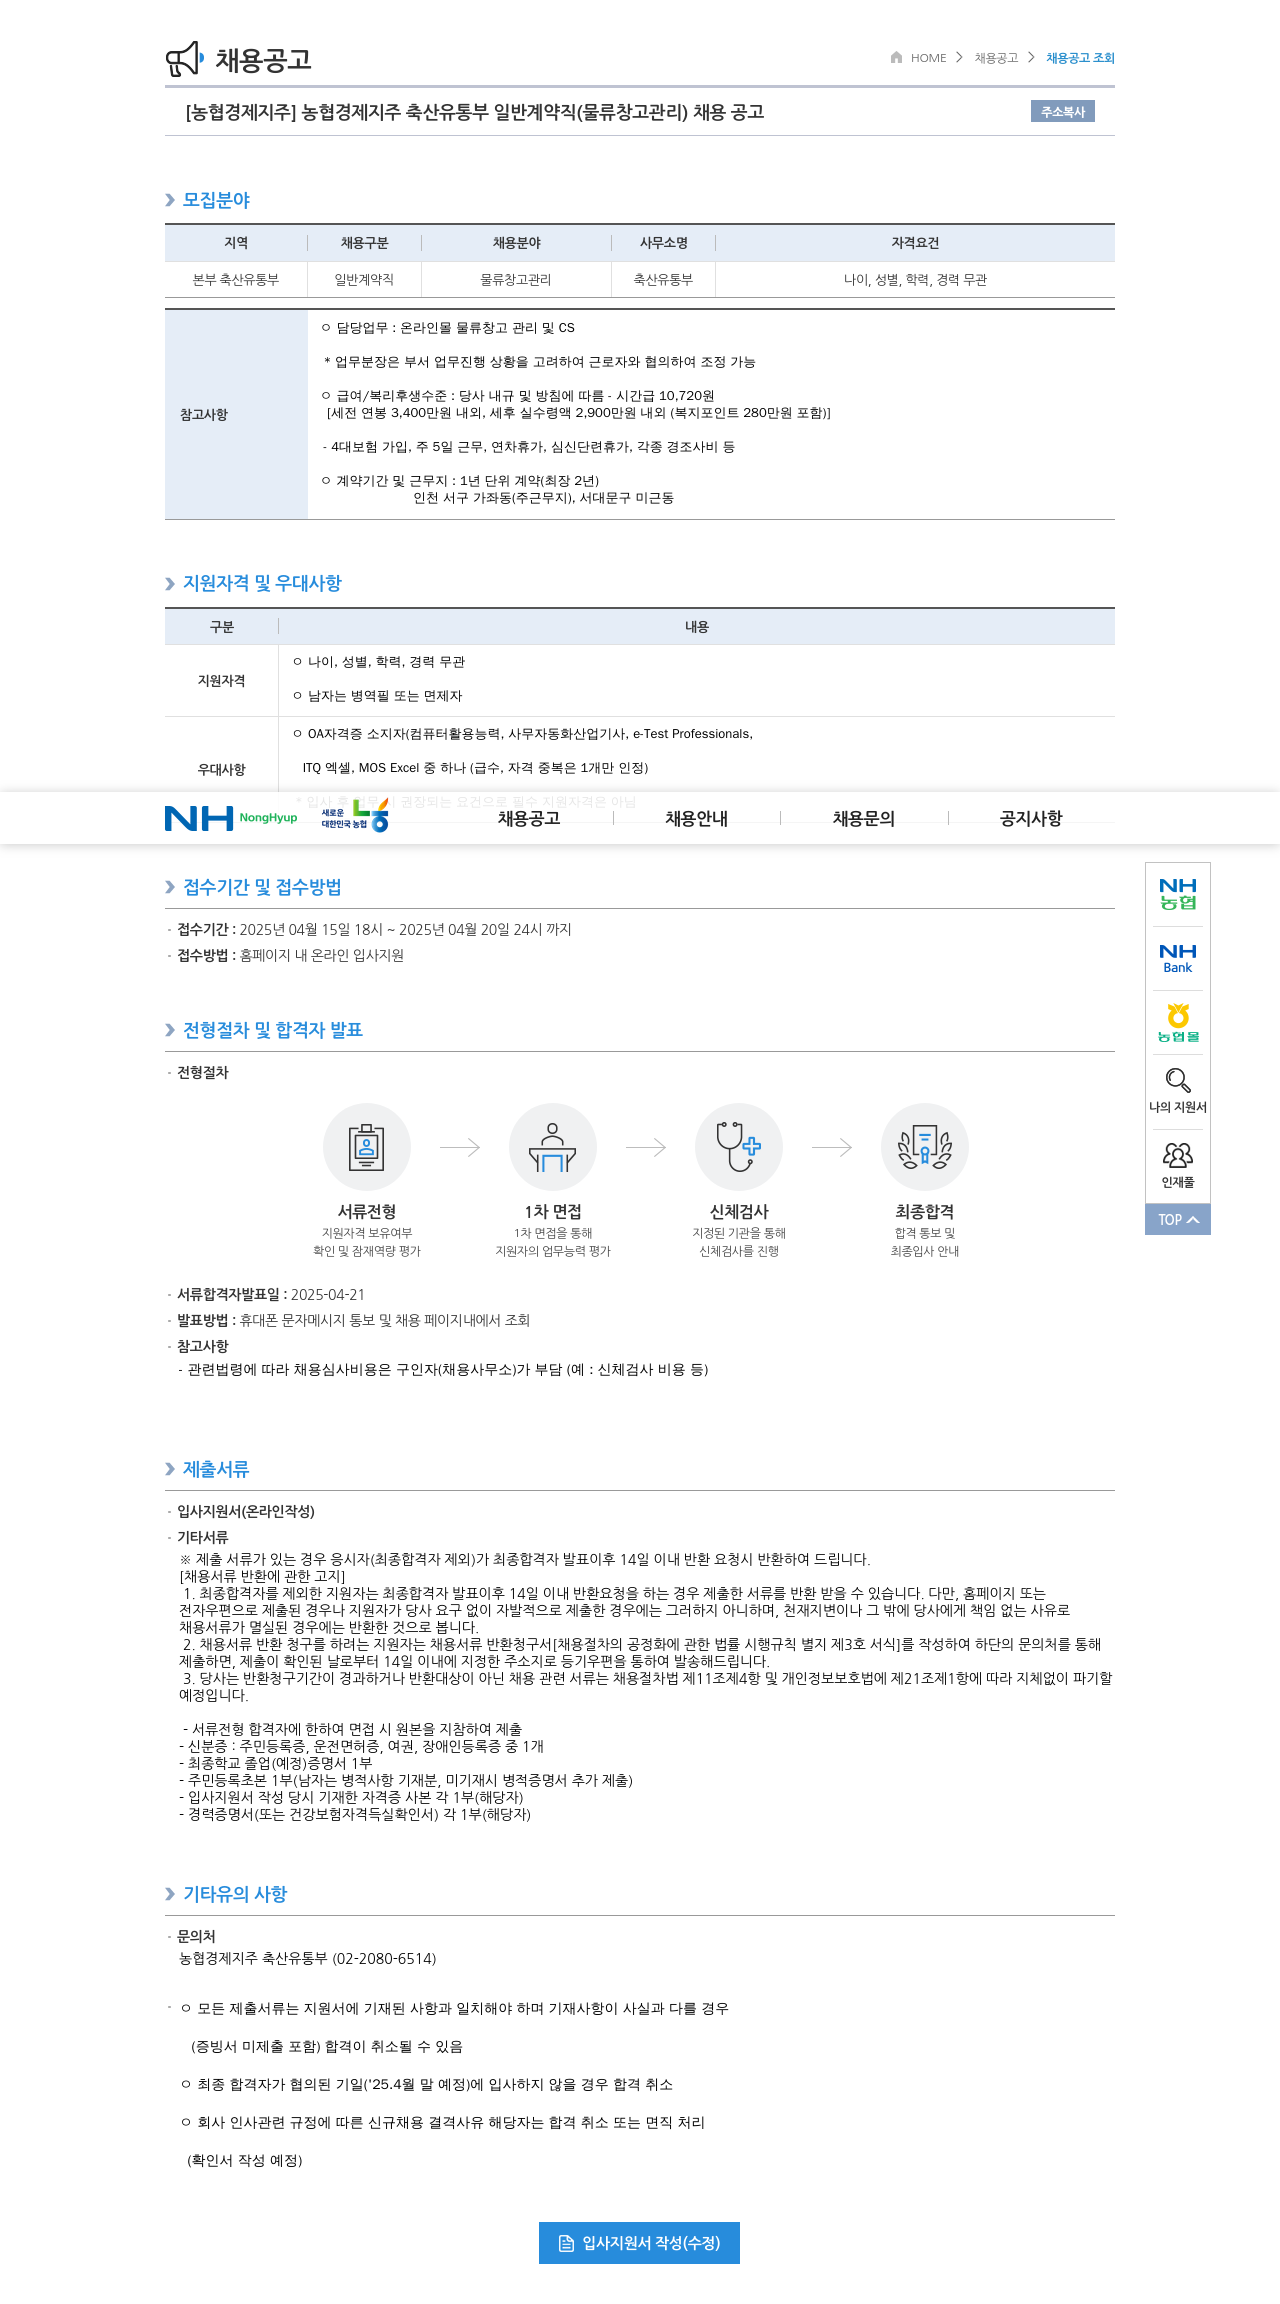Image resolution: width=1280 pixels, height=2304 pixels.
Task: Click the contact number 02-2080-6514 line
Action: pos(308,1959)
